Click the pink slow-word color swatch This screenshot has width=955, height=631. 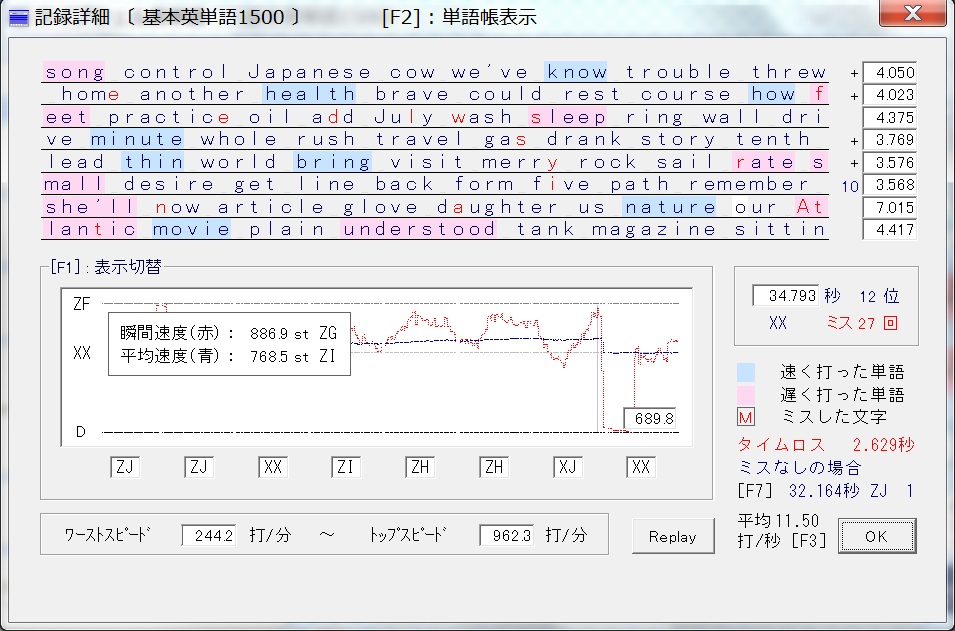(x=745, y=394)
